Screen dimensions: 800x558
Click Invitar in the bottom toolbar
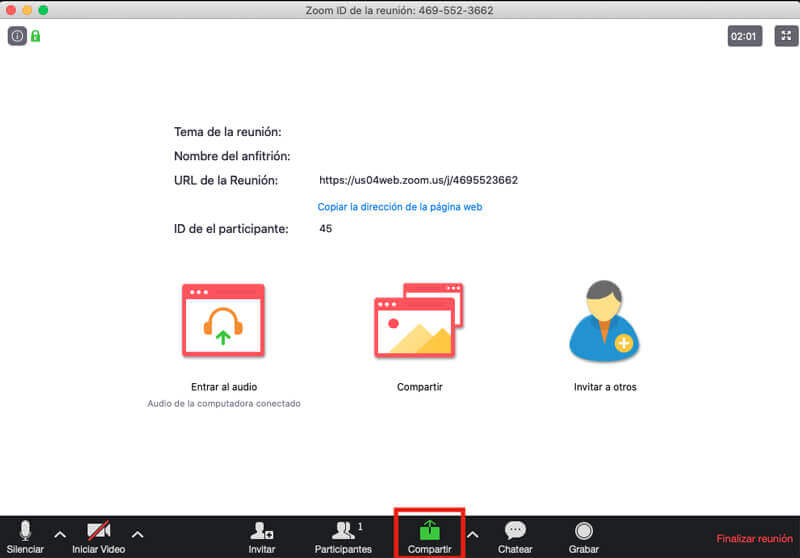[262, 537]
